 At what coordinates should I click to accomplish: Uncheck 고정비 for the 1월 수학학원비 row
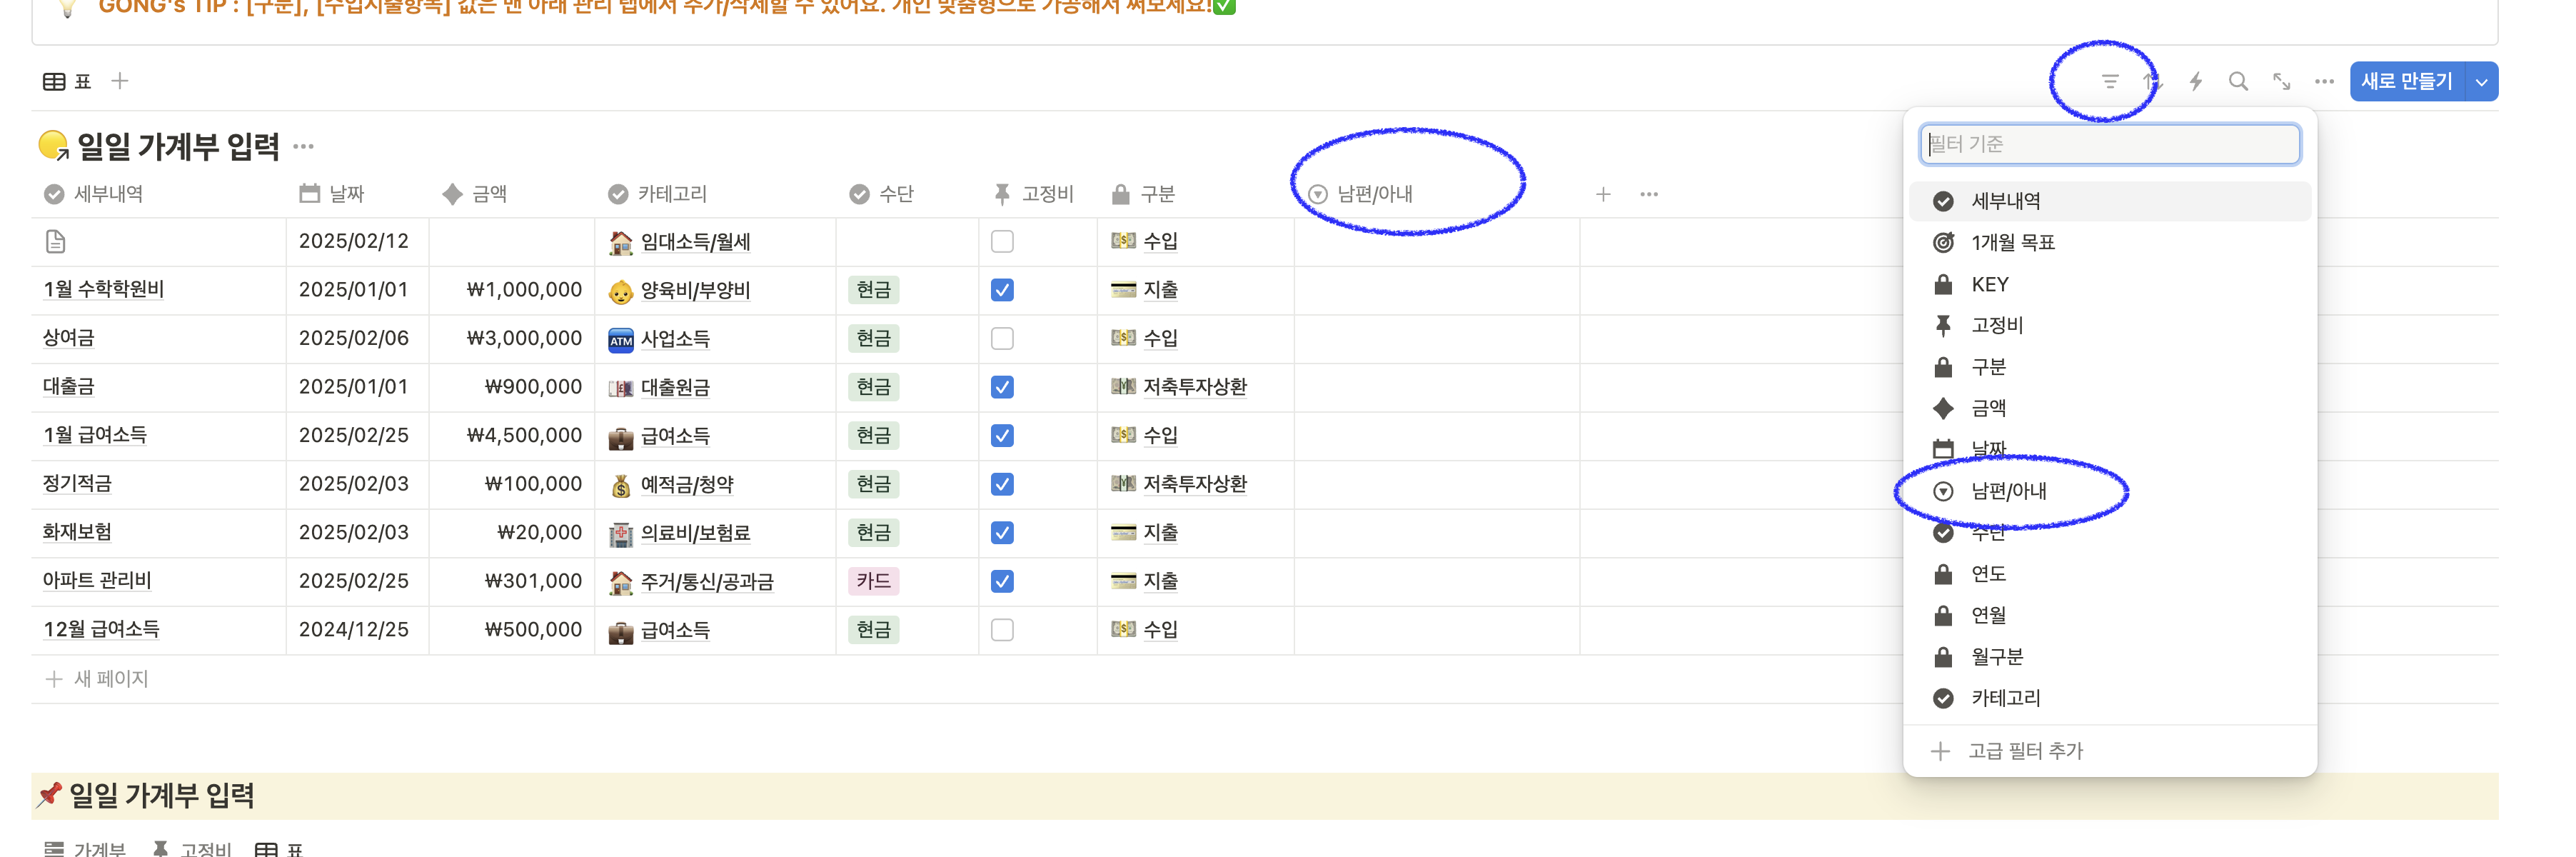(1002, 289)
